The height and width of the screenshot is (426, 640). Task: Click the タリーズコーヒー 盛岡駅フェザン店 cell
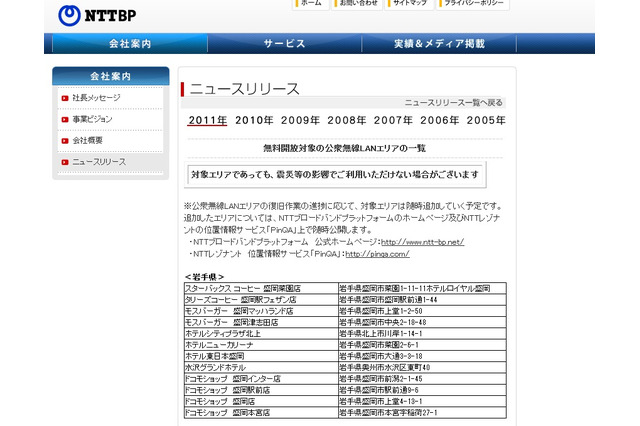coord(261,300)
